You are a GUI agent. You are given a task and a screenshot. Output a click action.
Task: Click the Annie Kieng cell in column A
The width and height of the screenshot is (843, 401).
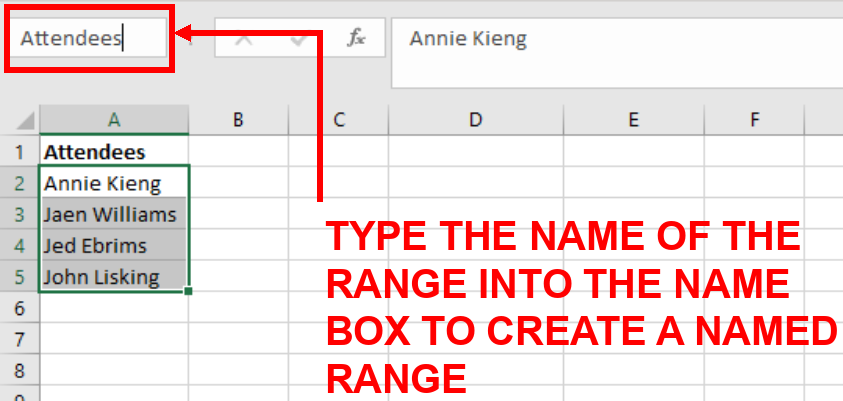tap(114, 183)
